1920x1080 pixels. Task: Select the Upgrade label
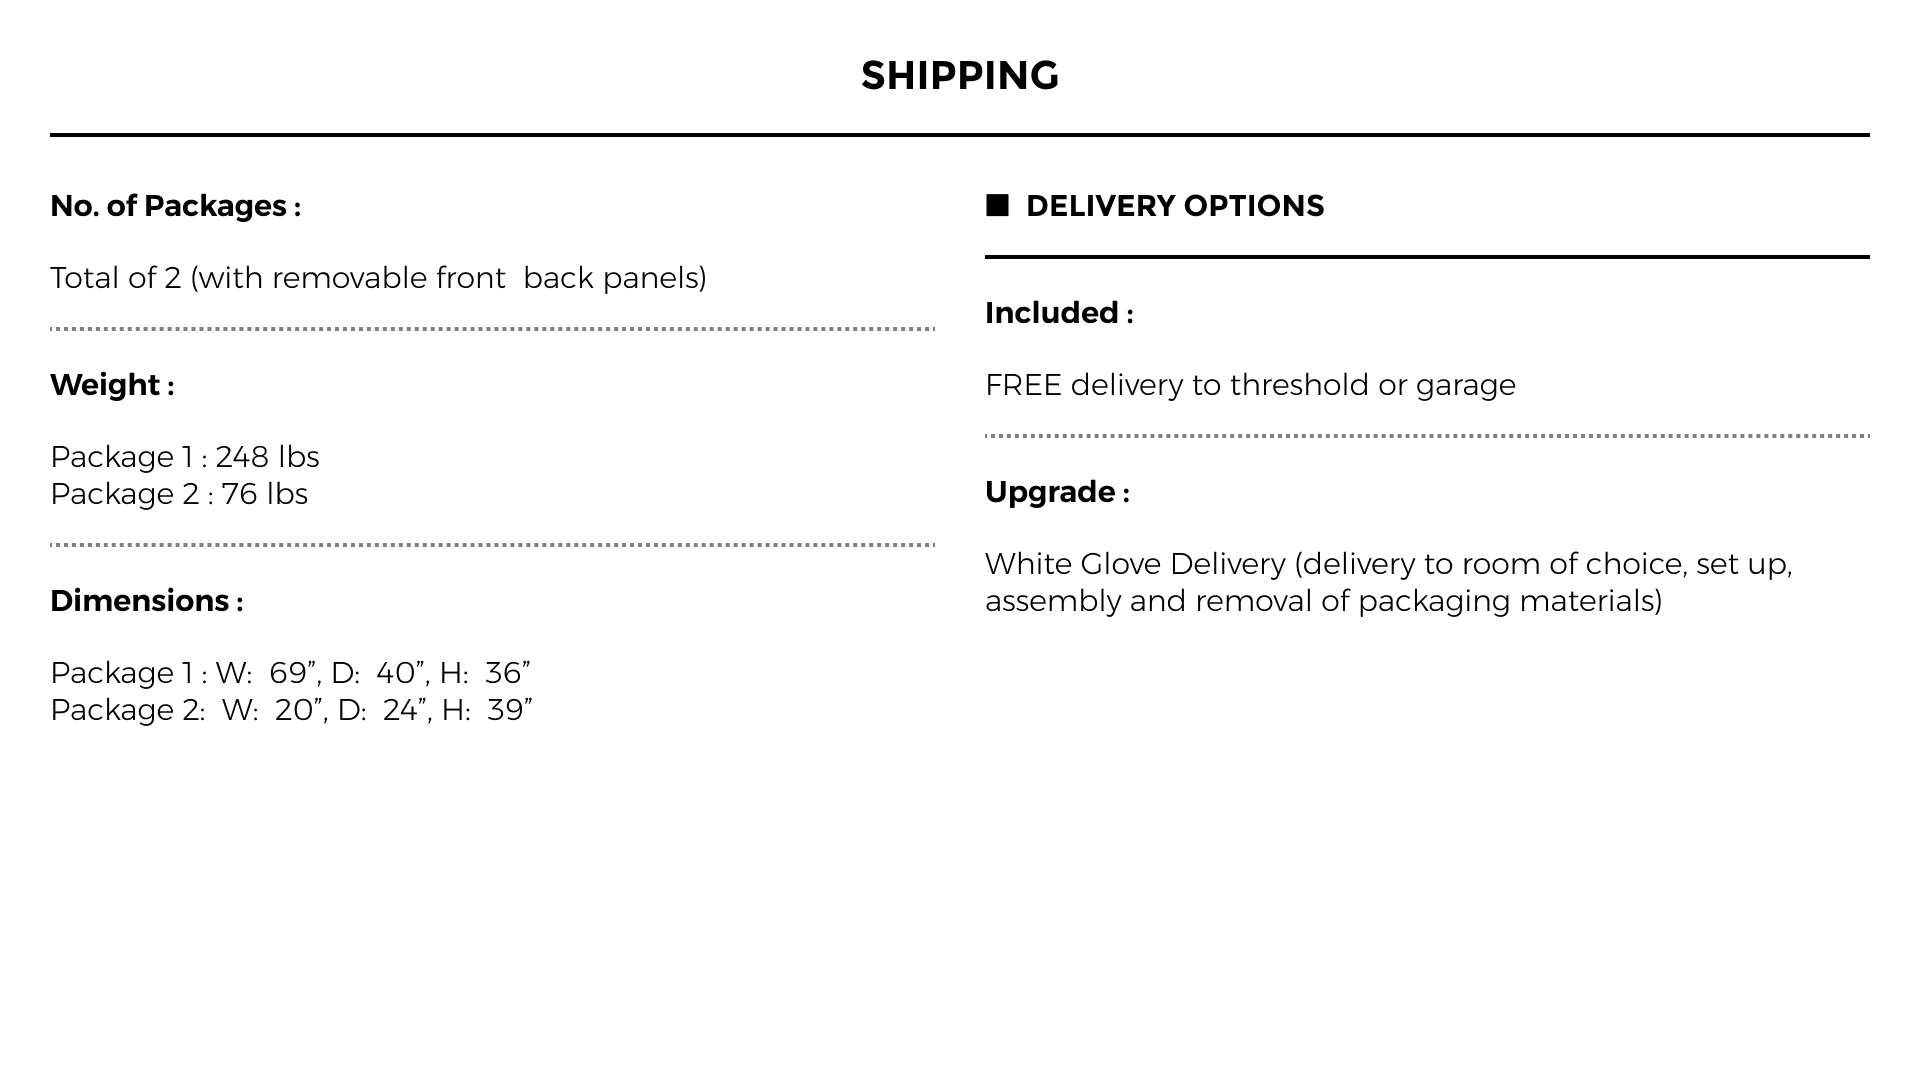pos(1057,492)
